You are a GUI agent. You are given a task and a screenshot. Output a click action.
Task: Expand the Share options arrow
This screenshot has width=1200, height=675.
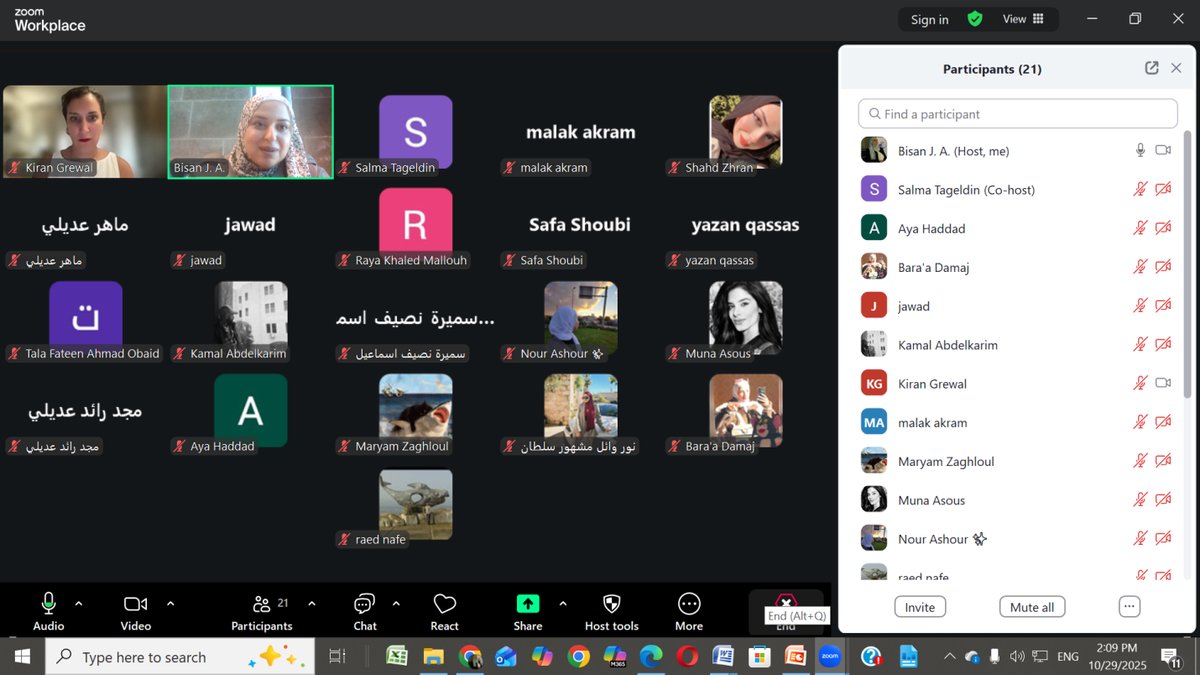[x=562, y=604]
